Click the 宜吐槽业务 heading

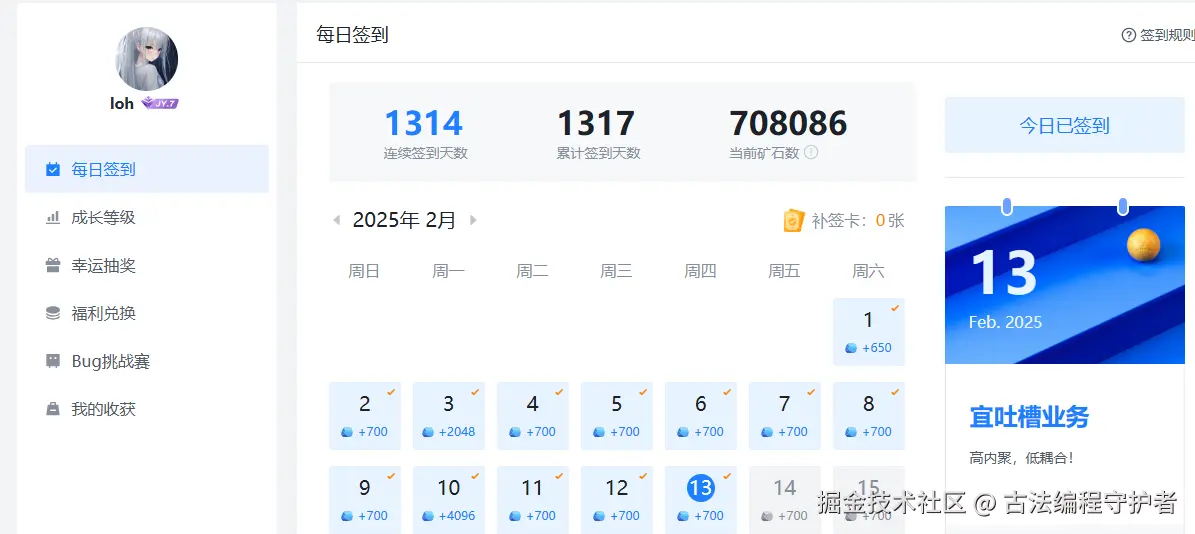coord(1029,417)
